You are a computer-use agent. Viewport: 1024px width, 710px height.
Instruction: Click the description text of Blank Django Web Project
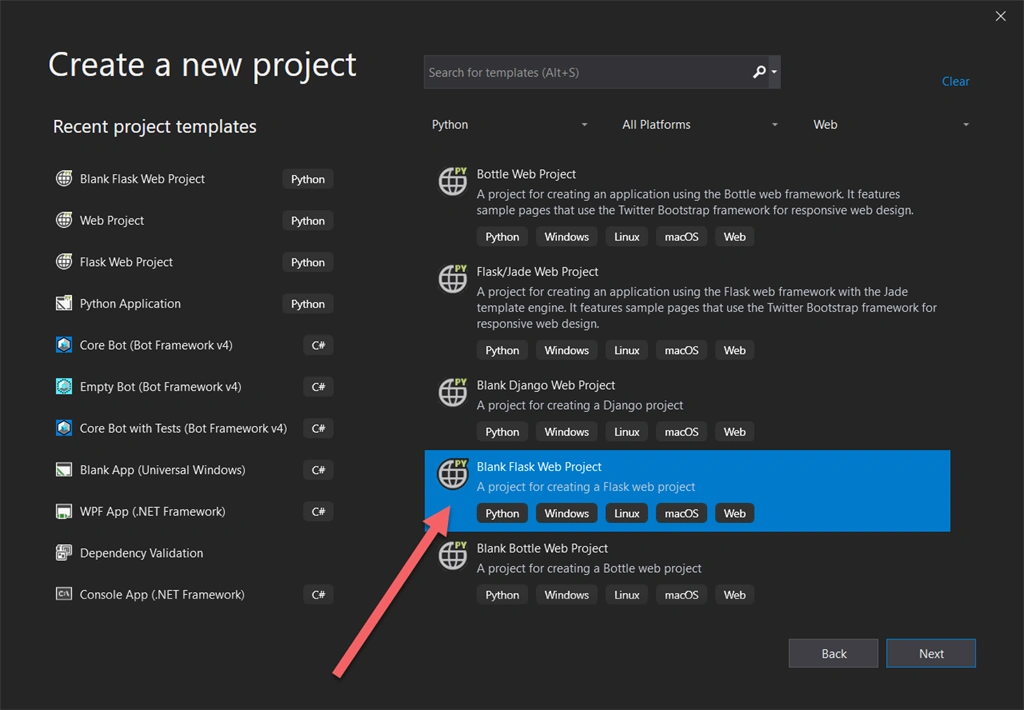coord(579,405)
